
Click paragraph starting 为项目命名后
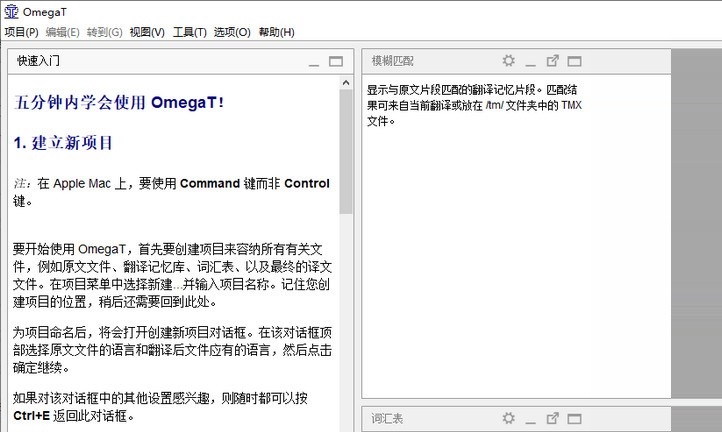point(172,350)
